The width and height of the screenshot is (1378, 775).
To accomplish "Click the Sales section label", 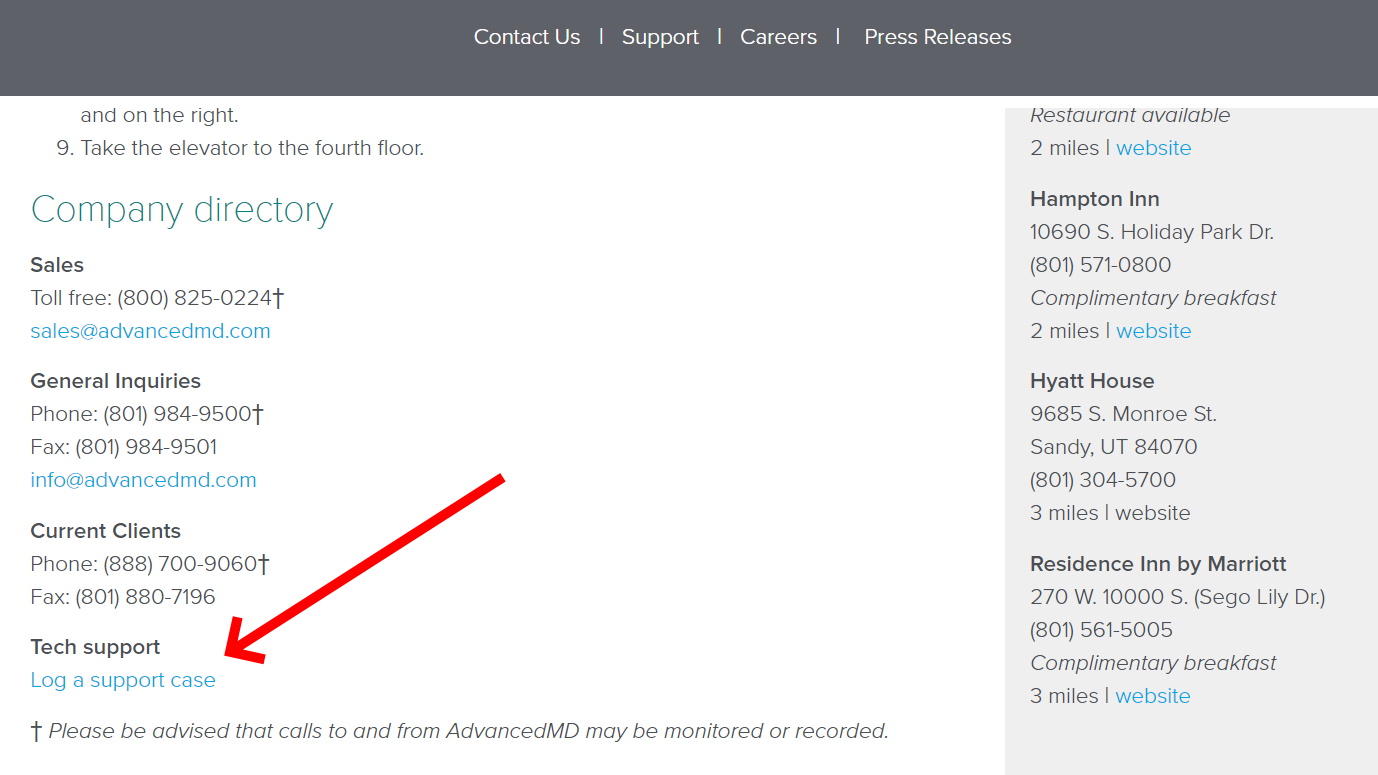I will point(57,265).
